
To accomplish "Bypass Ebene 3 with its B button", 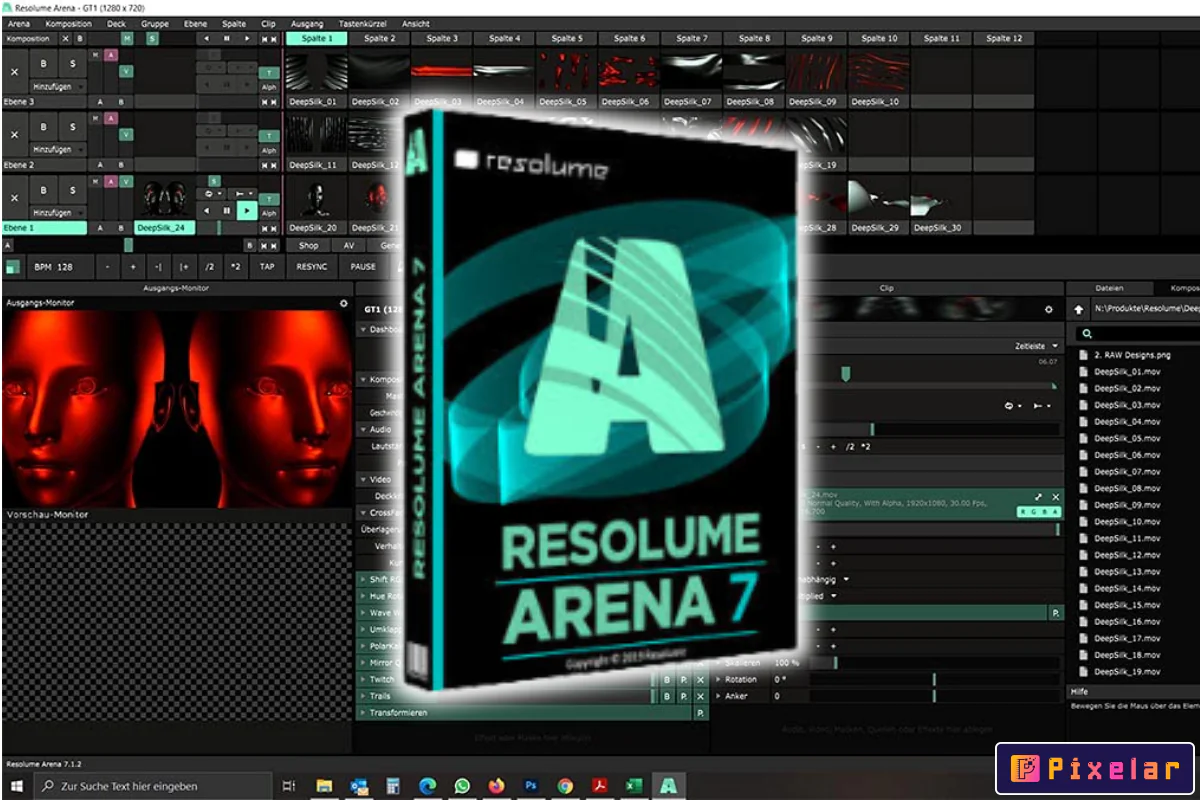I will 43,63.
